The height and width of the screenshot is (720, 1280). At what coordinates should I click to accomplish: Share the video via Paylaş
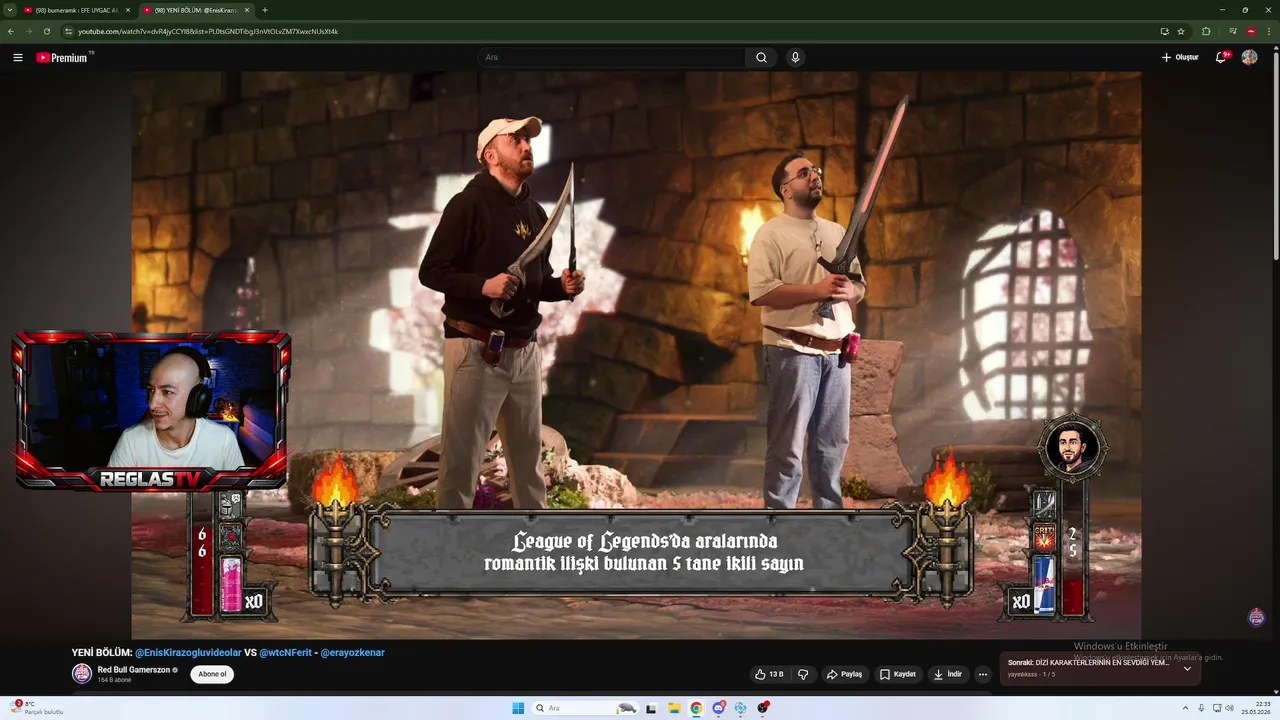coord(845,674)
